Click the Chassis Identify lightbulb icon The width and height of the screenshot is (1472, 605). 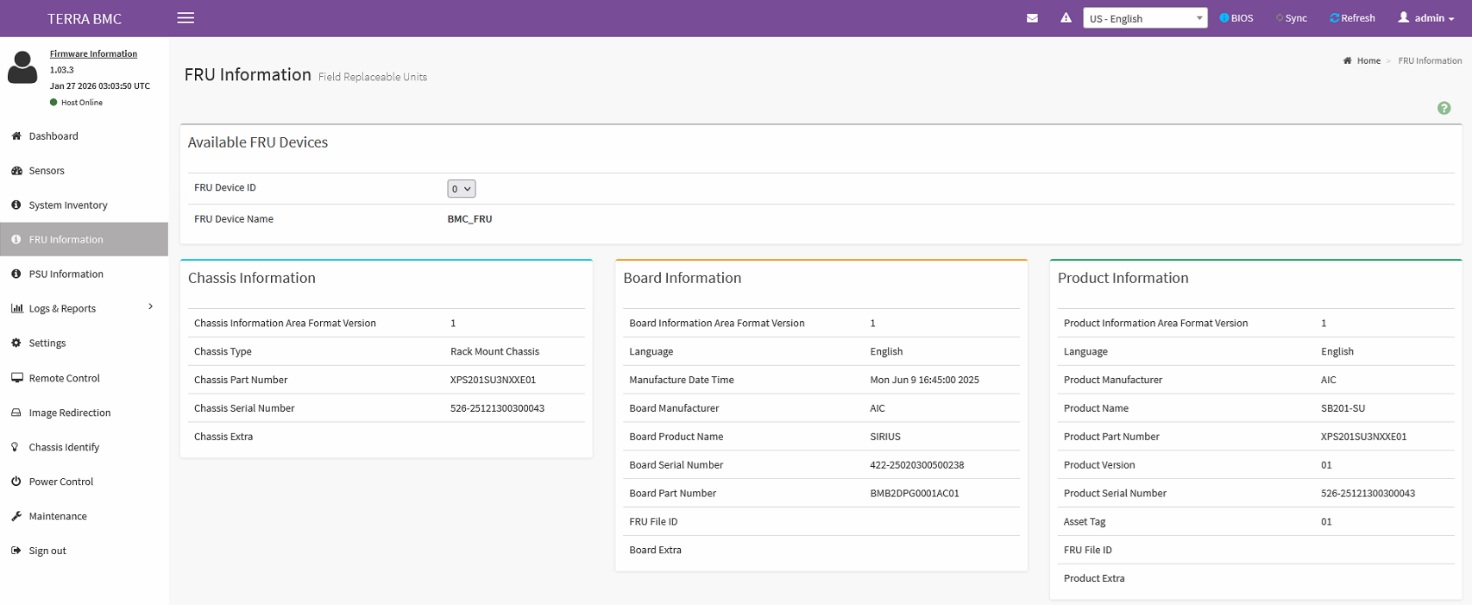click(16, 447)
